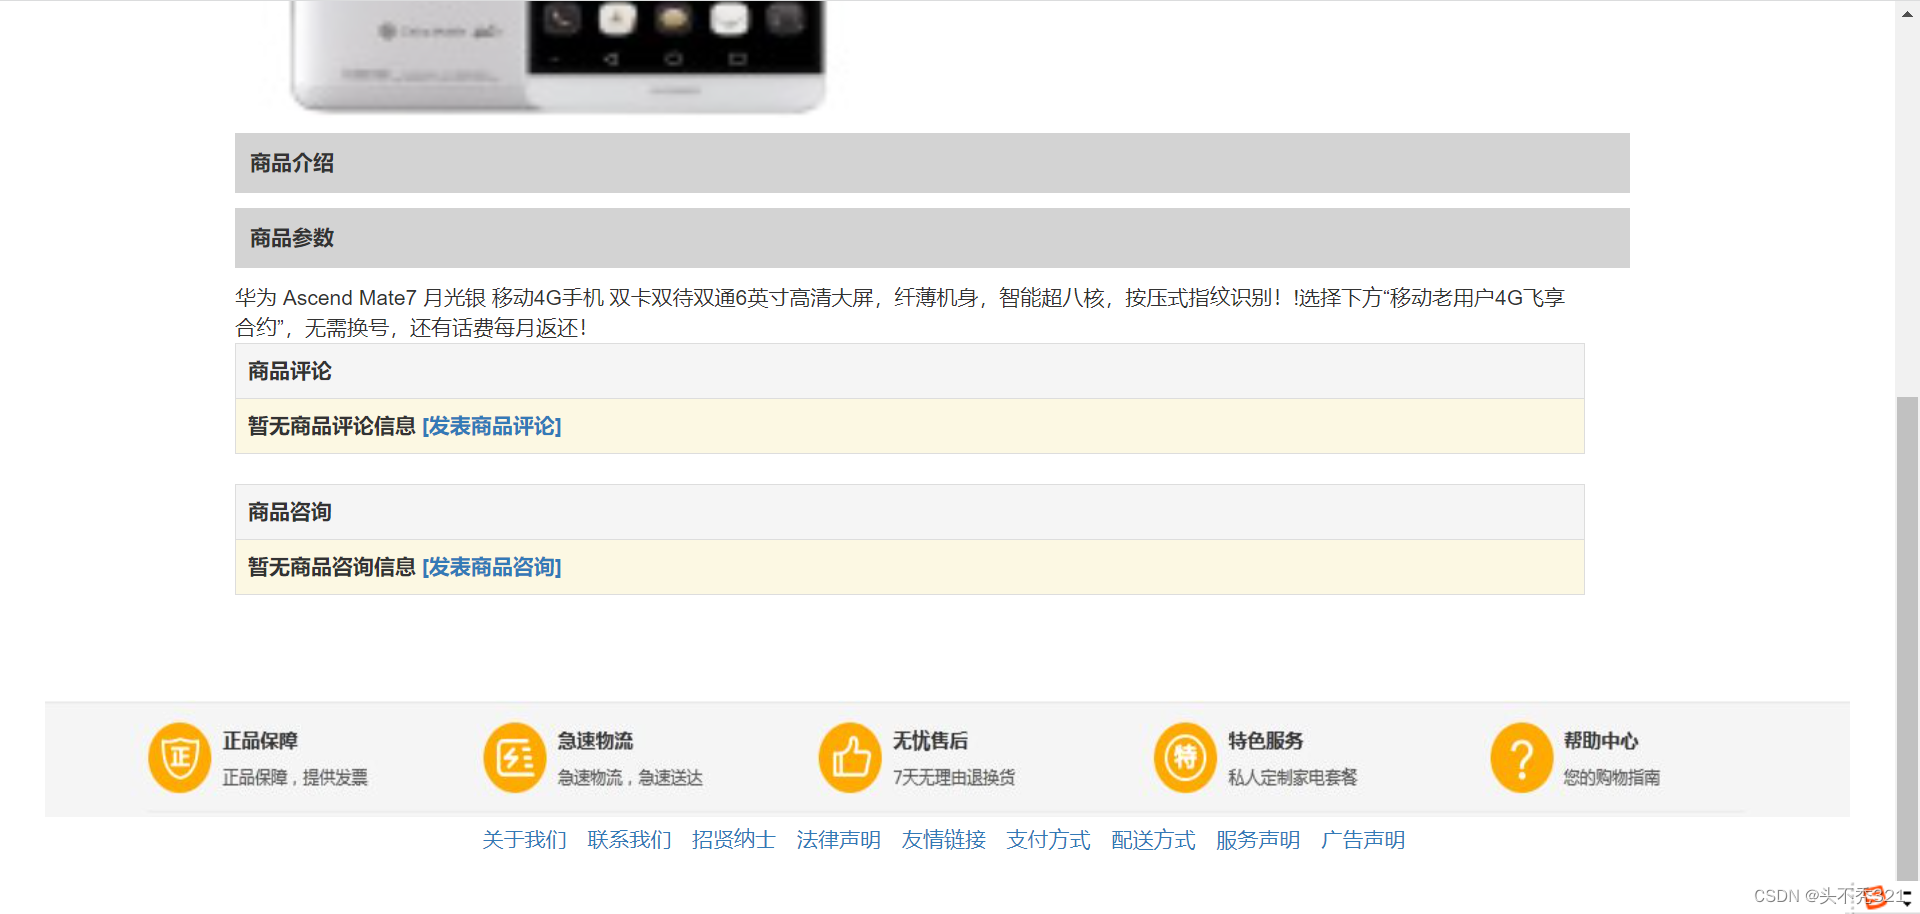
Task: Open the 商品介绍 section header
Action: click(932, 163)
